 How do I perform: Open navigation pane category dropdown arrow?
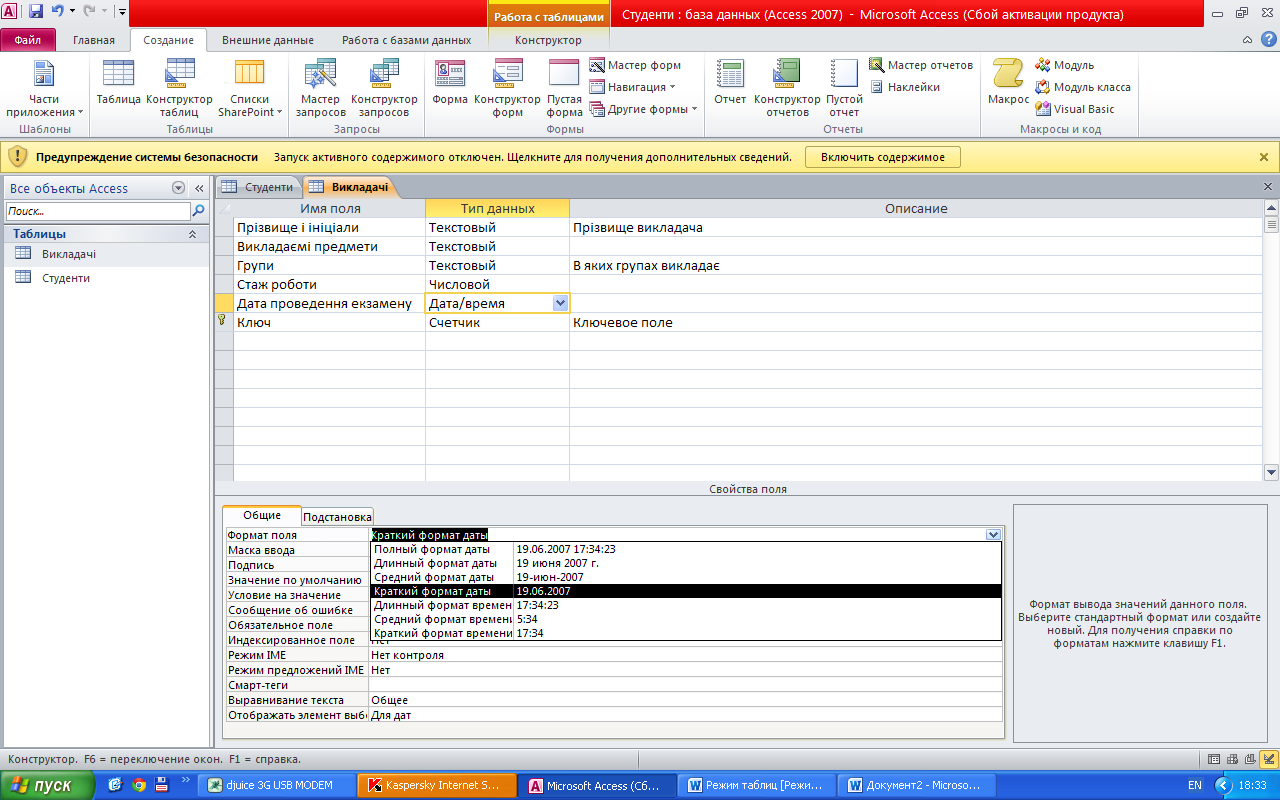click(178, 188)
